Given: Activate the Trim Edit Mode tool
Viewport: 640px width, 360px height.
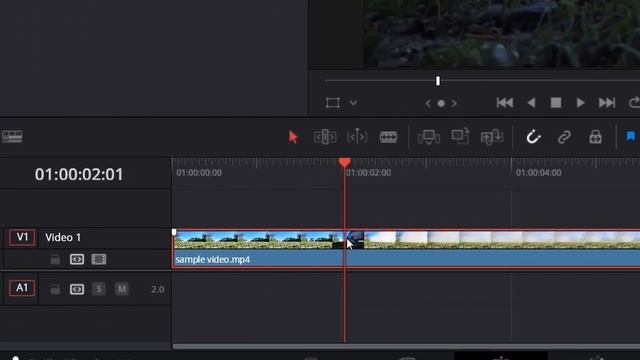Looking at the screenshot, I should click(325, 137).
